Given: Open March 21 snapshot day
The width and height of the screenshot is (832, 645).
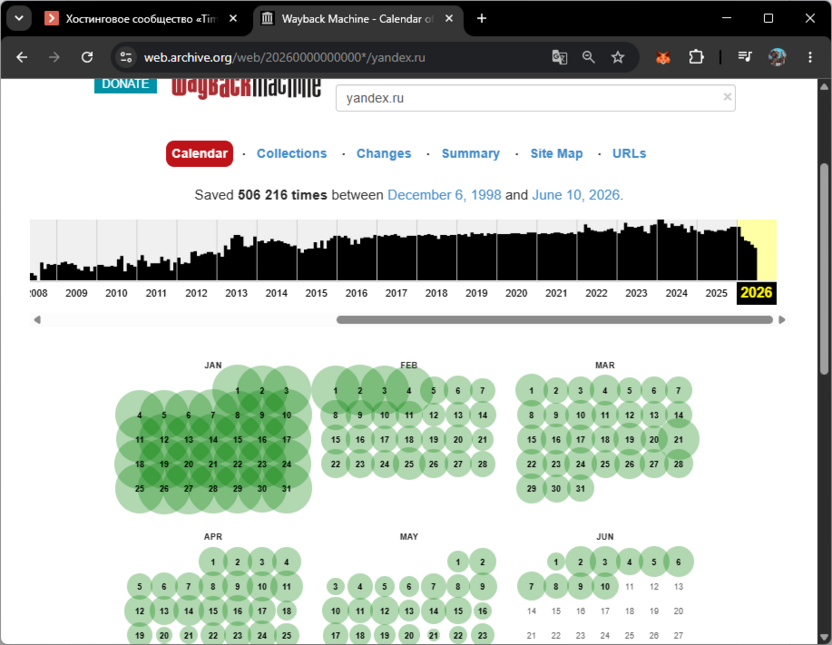Looking at the screenshot, I should pyautogui.click(x=679, y=440).
